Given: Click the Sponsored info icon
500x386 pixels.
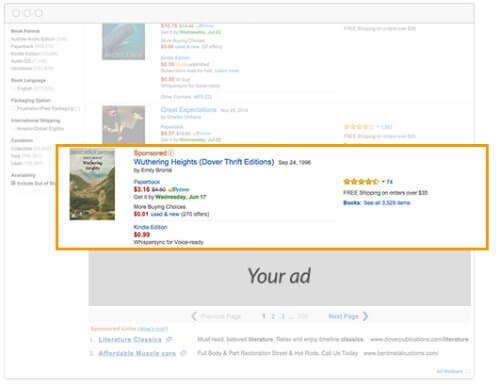Looking at the screenshot, I should click(x=171, y=153).
